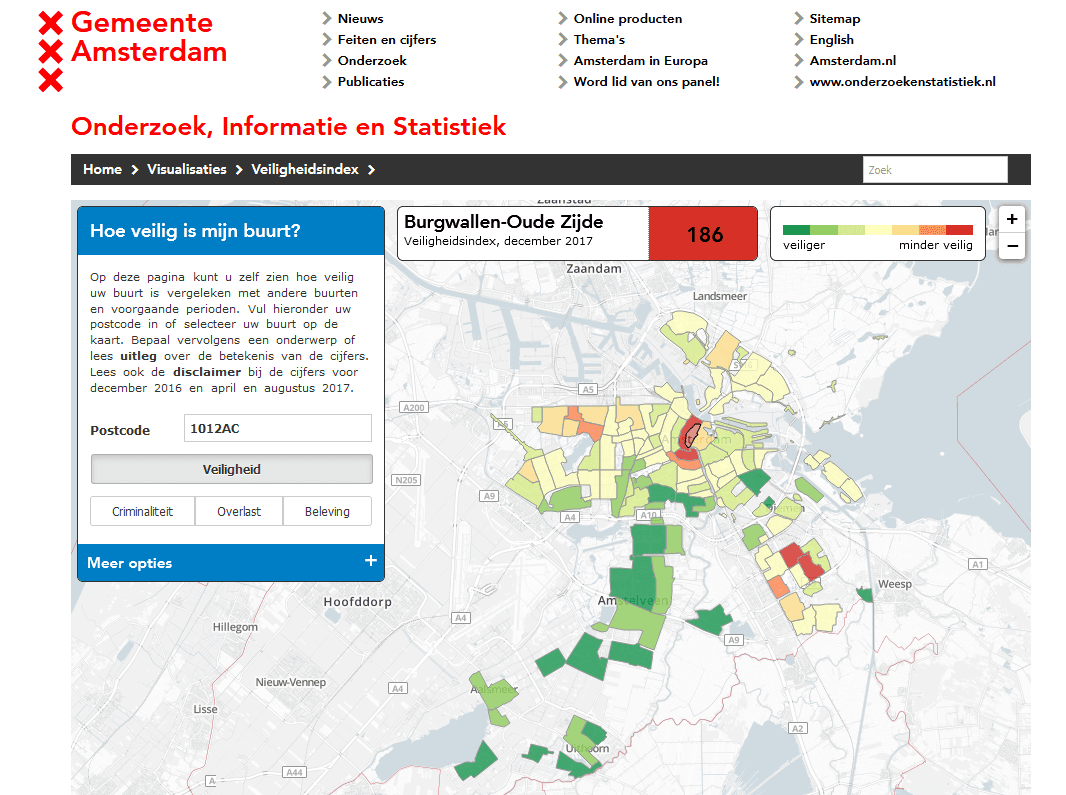Visit www.onderzoekenstatistiek.nl link
The height and width of the screenshot is (795, 1066).
pyautogui.click(x=902, y=82)
